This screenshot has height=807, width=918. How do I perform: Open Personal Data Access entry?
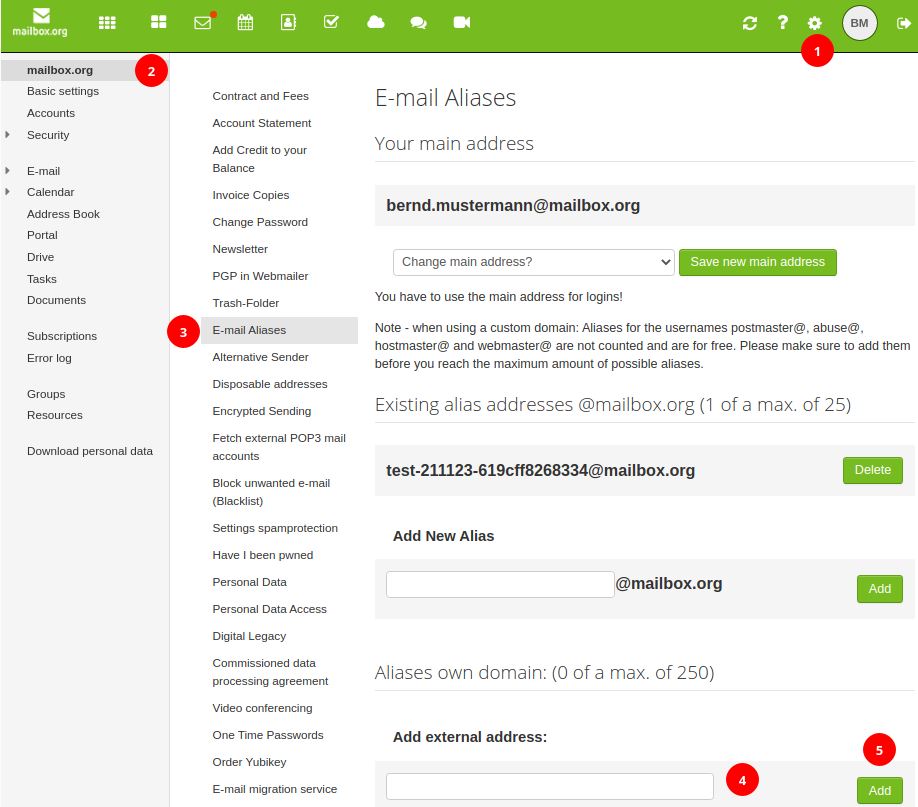point(269,609)
